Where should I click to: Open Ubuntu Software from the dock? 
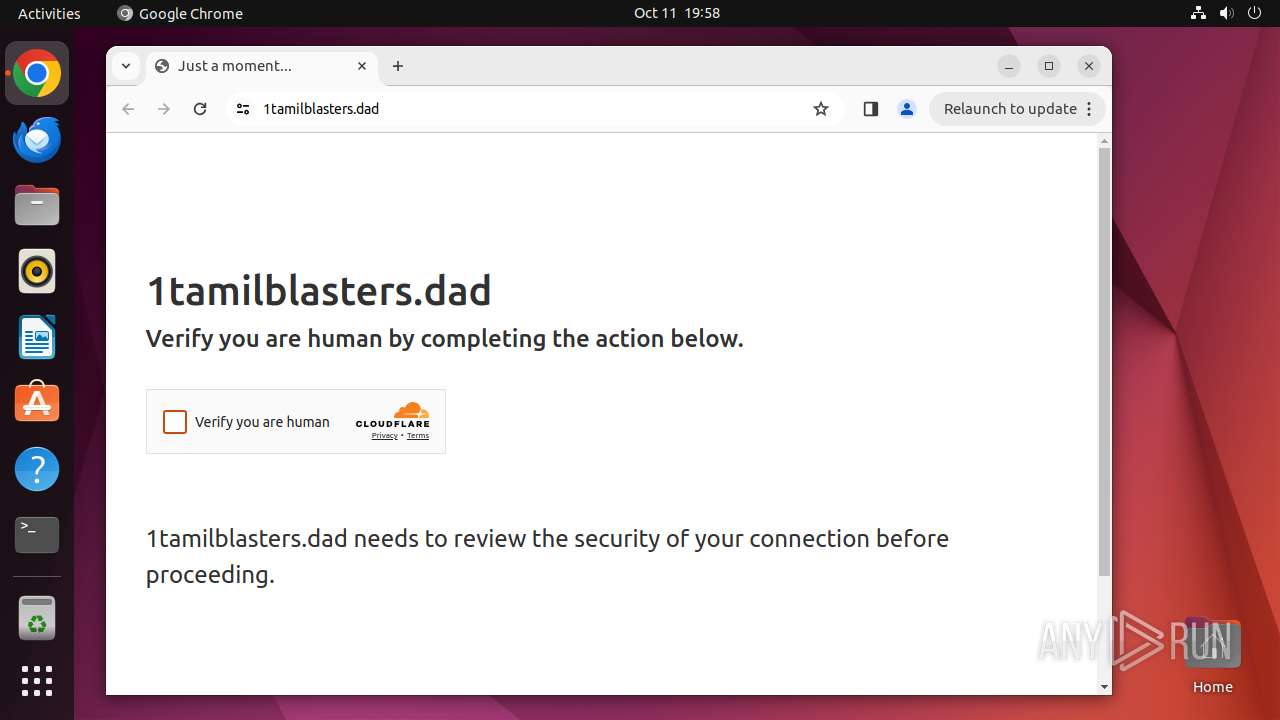point(37,403)
